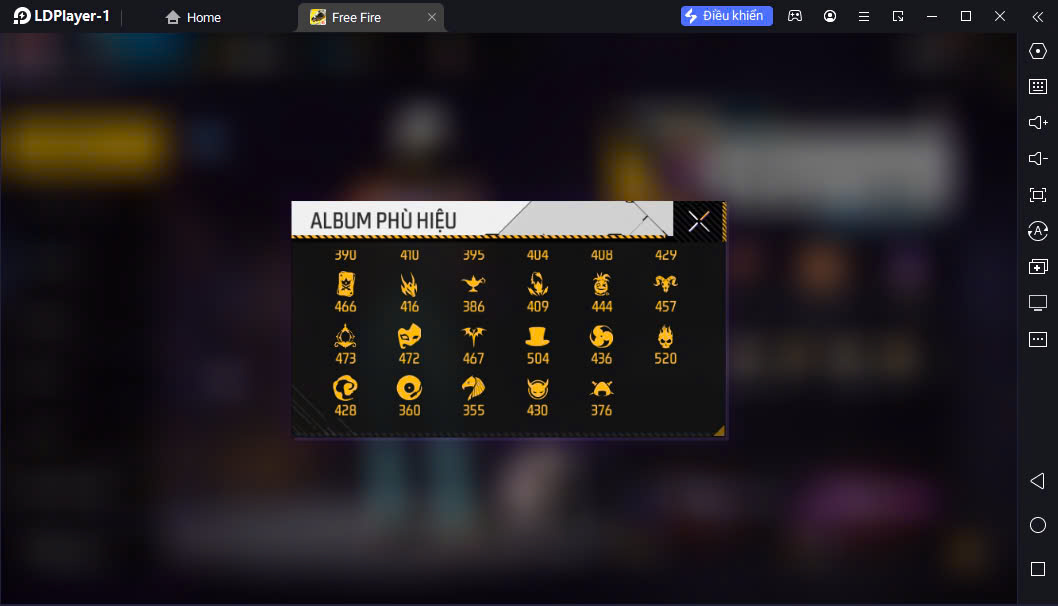Close the Album Phù Hiệu popup

(x=698, y=221)
